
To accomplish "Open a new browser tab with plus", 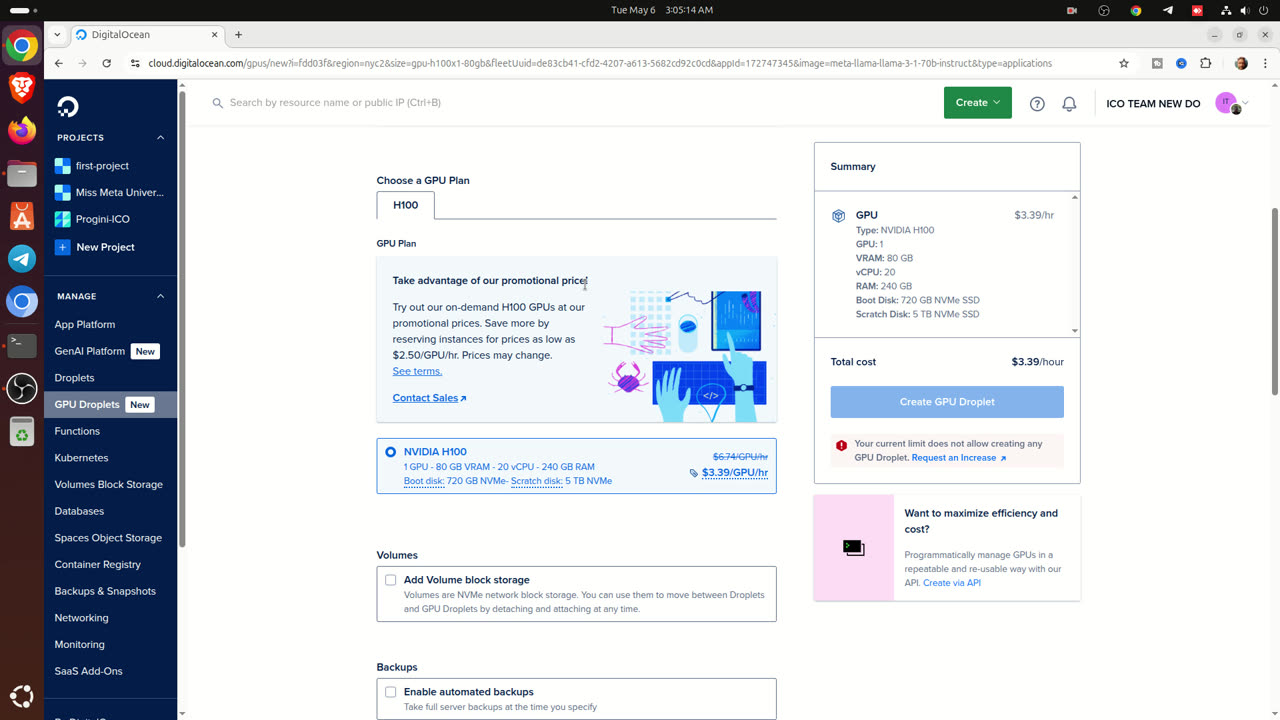I will pyautogui.click(x=238, y=34).
